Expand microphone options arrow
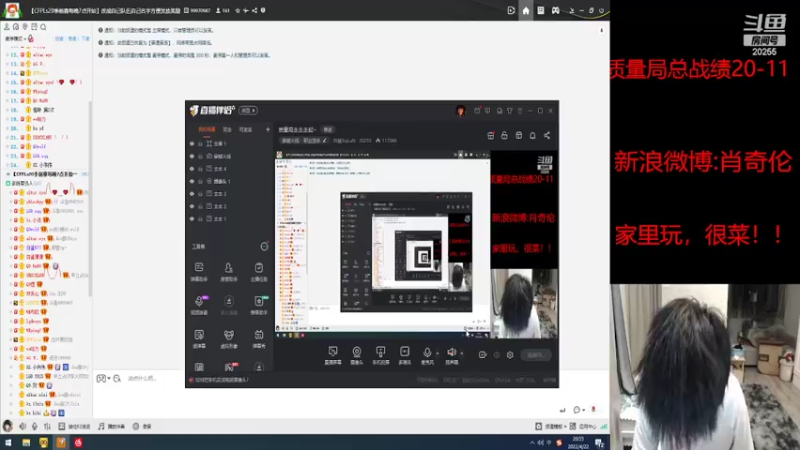Screen dimensions: 800x450 point(437,353)
